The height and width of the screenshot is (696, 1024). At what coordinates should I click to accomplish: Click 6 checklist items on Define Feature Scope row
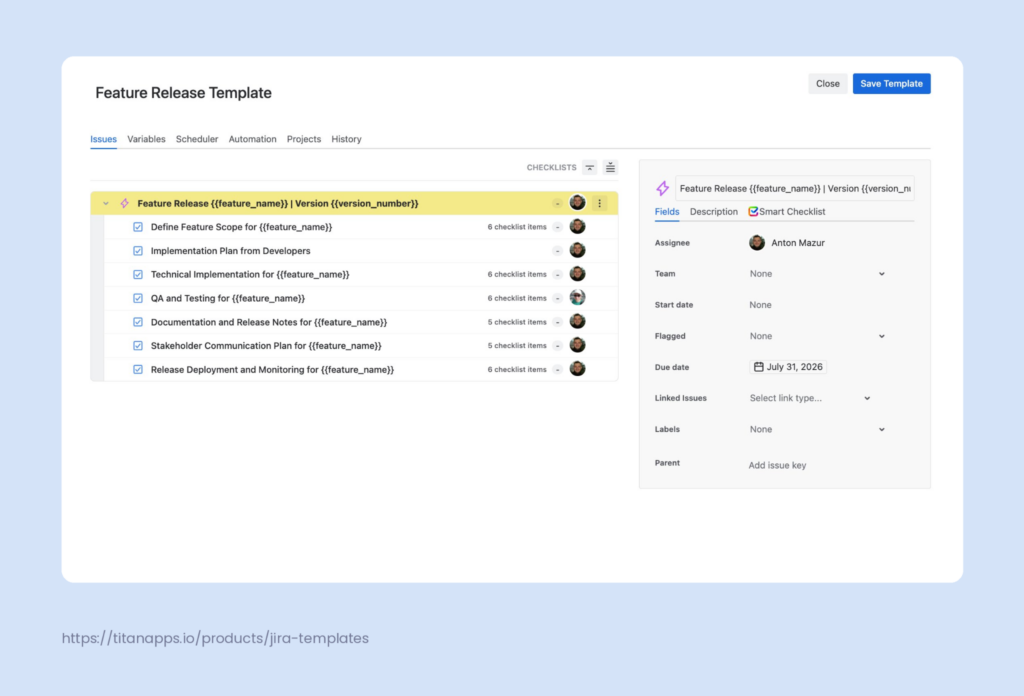coord(517,227)
